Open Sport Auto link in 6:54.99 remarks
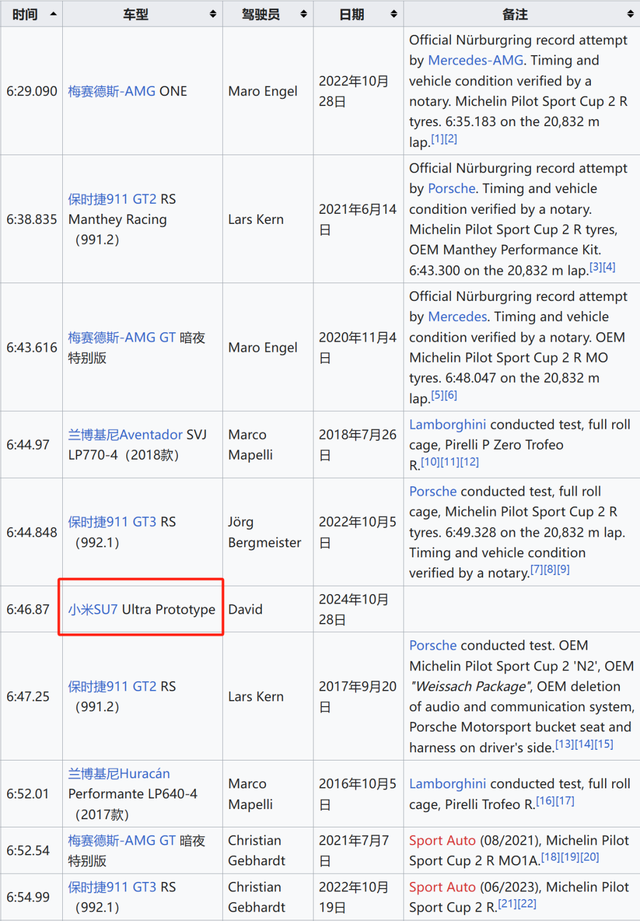The image size is (640, 921). [442, 887]
